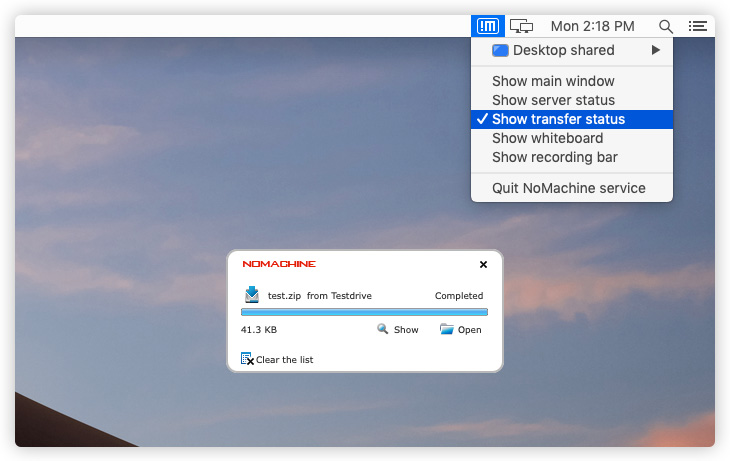Image resolution: width=730 pixels, height=461 pixels.
Task: Click the test.zip download file icon
Action: 252,295
